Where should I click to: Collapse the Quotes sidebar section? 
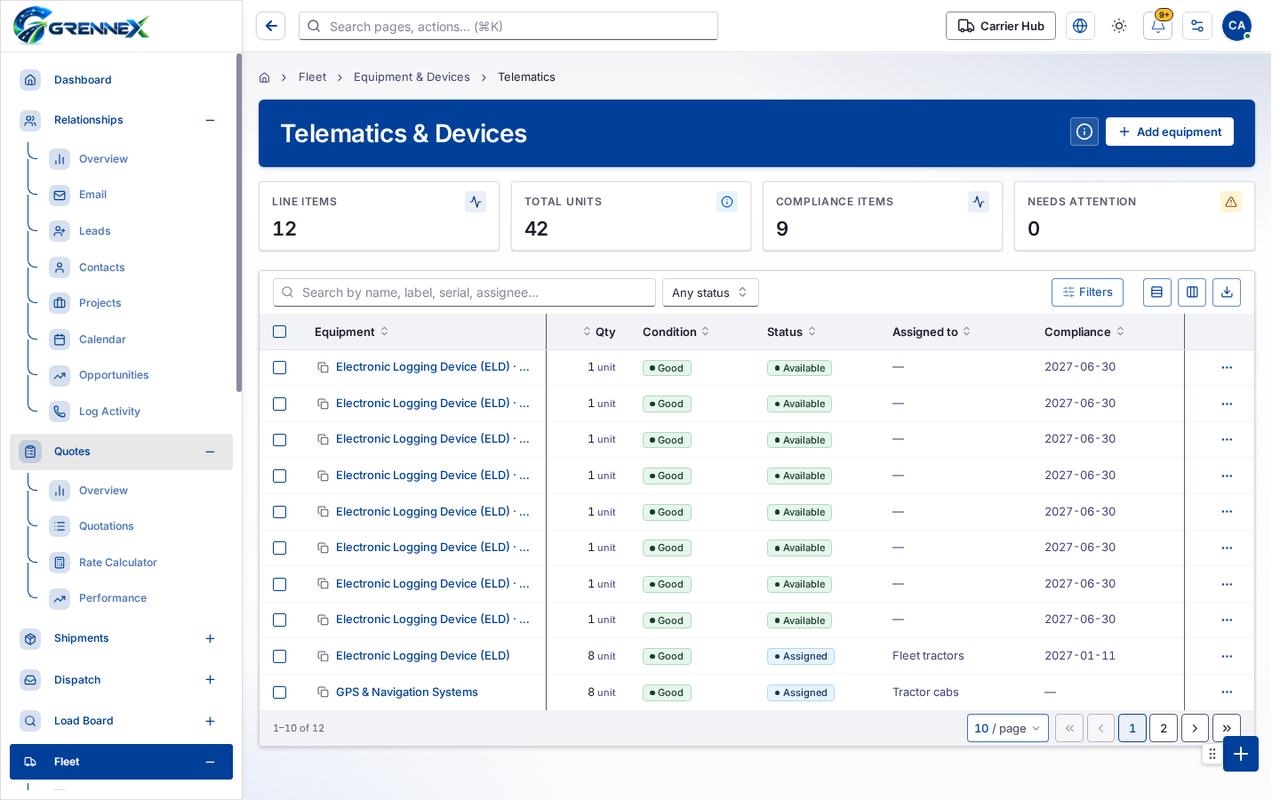(x=210, y=452)
